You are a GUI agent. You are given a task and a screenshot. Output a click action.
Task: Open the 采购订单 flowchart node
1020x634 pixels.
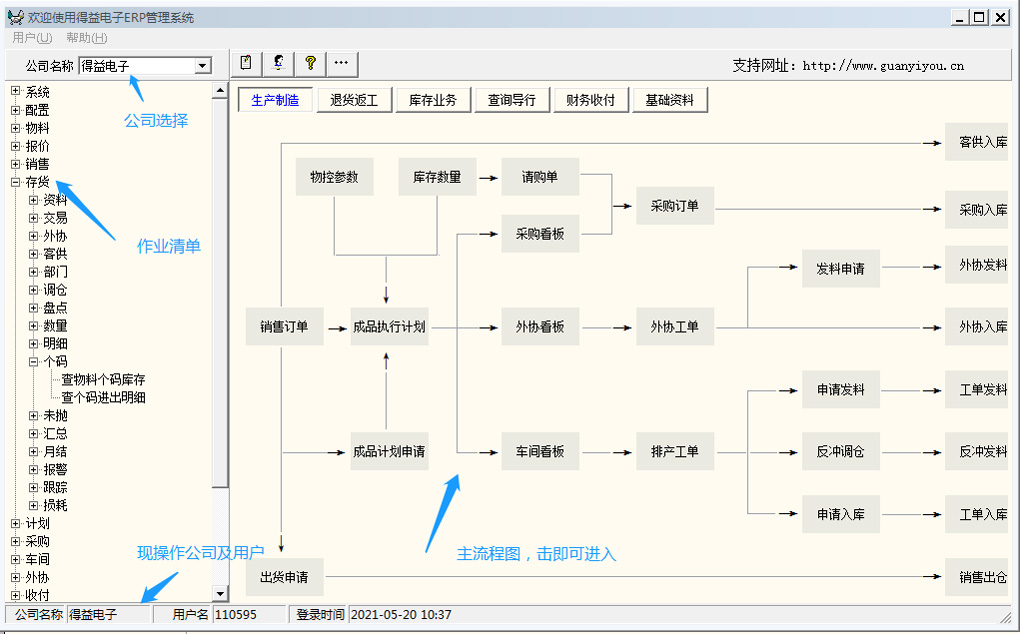click(x=675, y=207)
